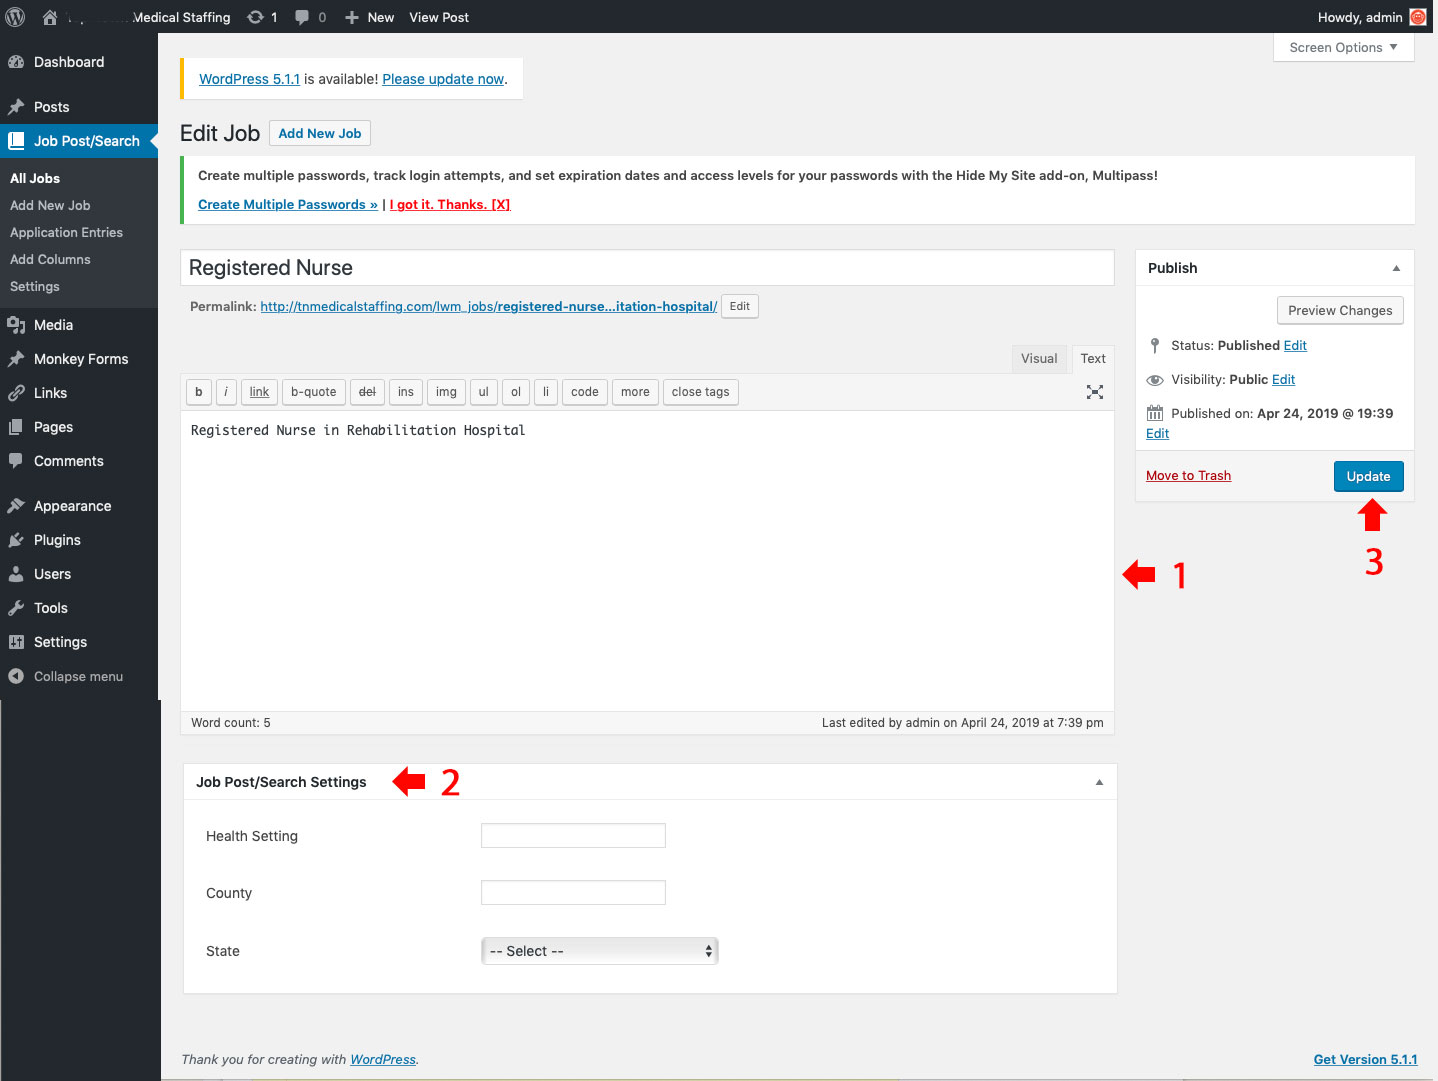Switch to the Text editor tab
This screenshot has width=1438, height=1081.
(x=1092, y=358)
